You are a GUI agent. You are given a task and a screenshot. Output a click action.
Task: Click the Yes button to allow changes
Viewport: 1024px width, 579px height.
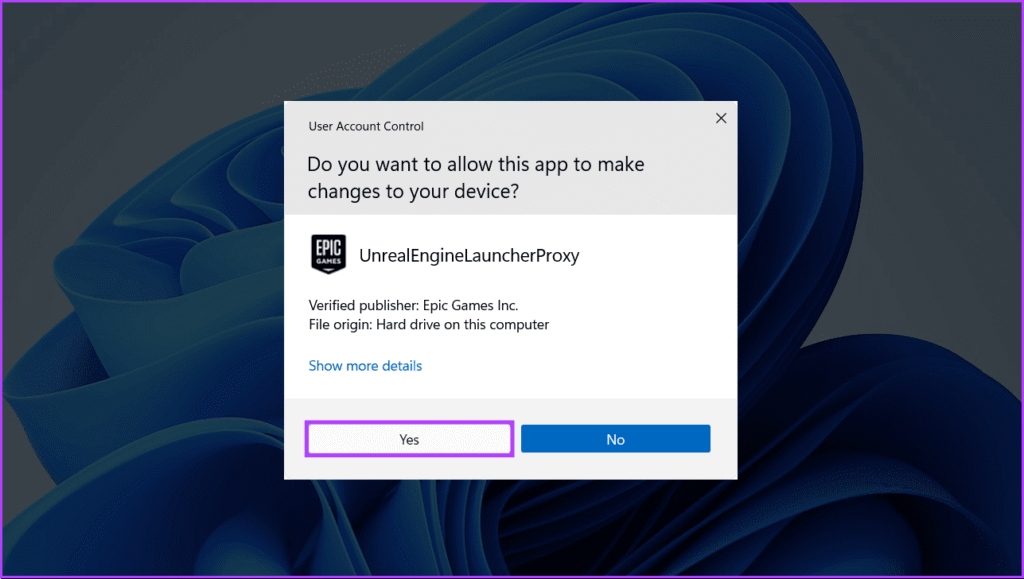[409, 439]
